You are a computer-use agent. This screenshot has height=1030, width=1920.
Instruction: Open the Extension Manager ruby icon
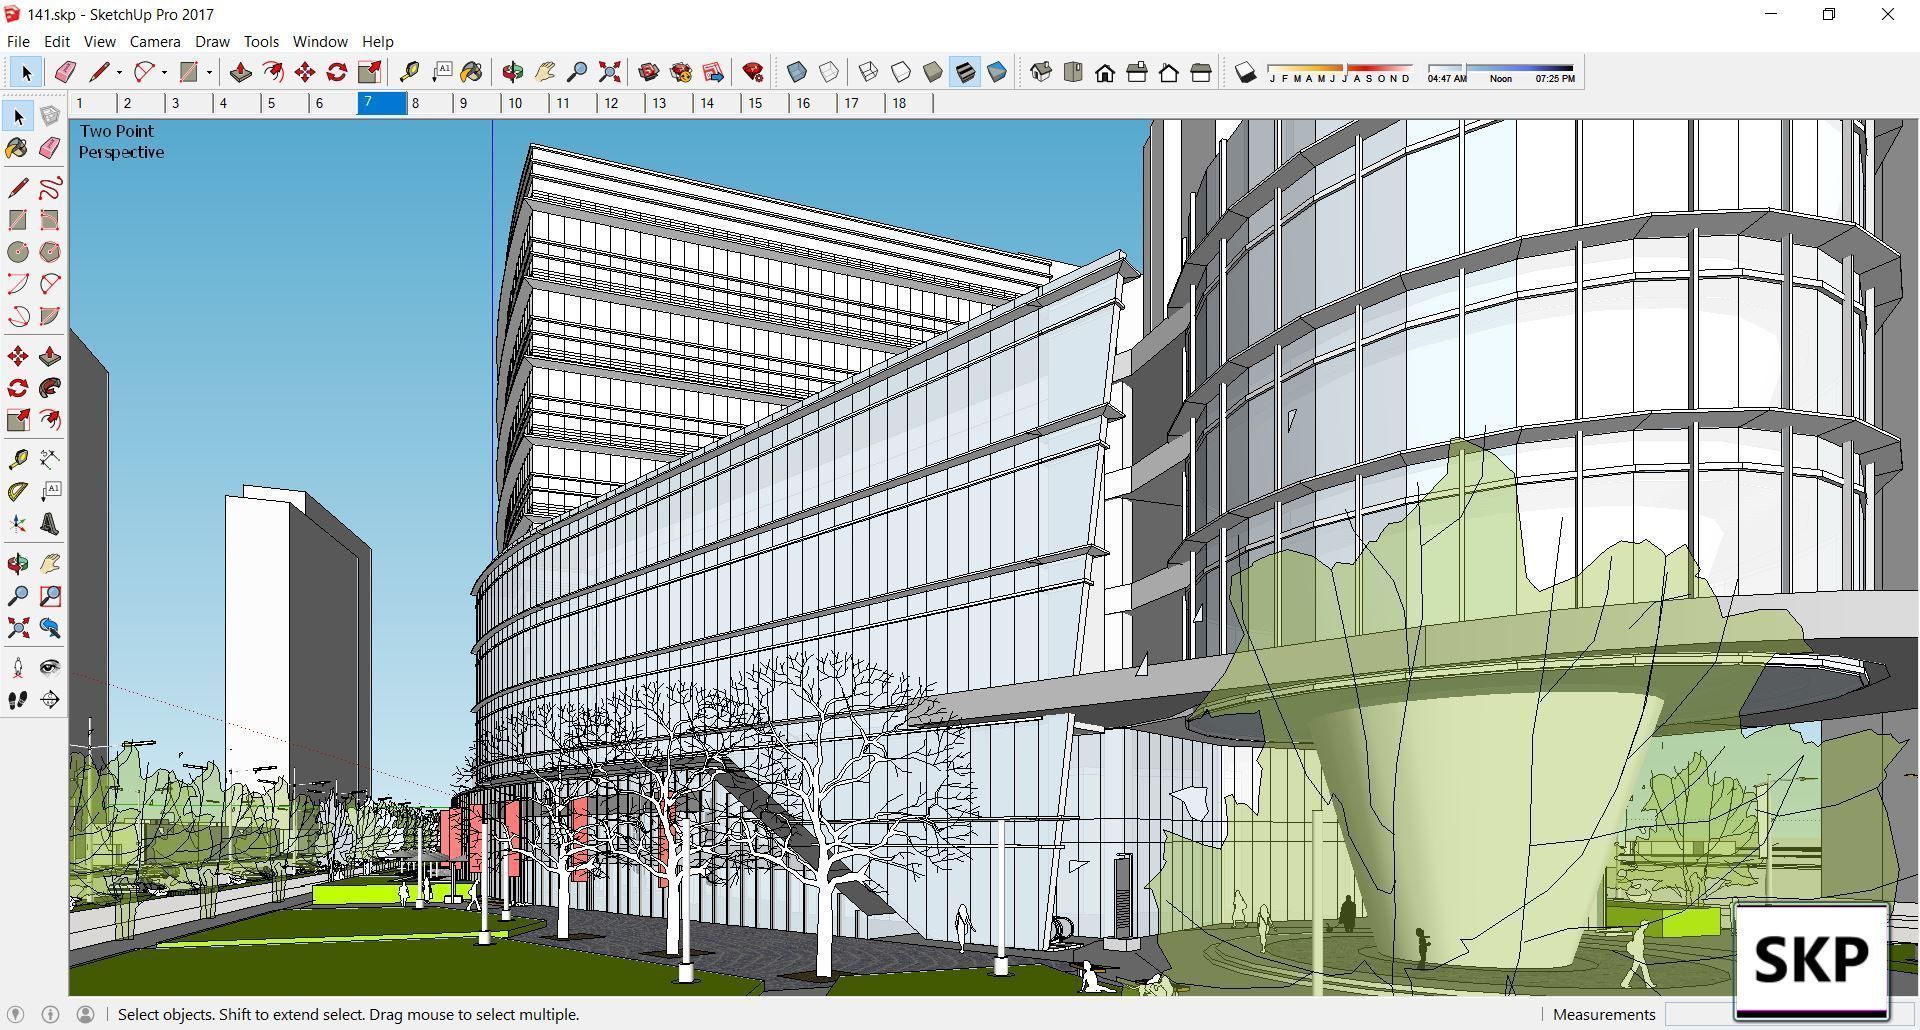[753, 72]
